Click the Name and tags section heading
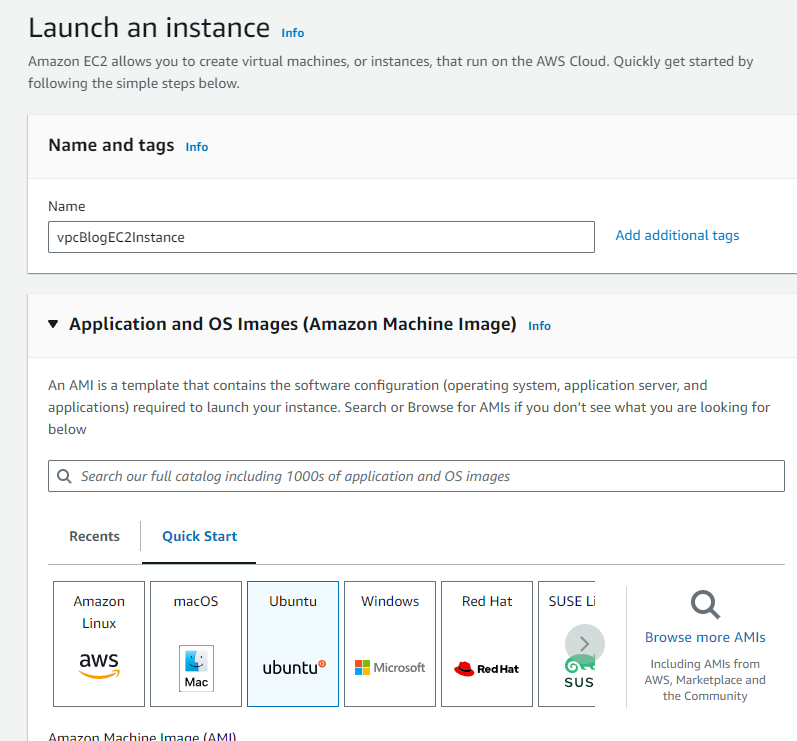 pos(111,145)
